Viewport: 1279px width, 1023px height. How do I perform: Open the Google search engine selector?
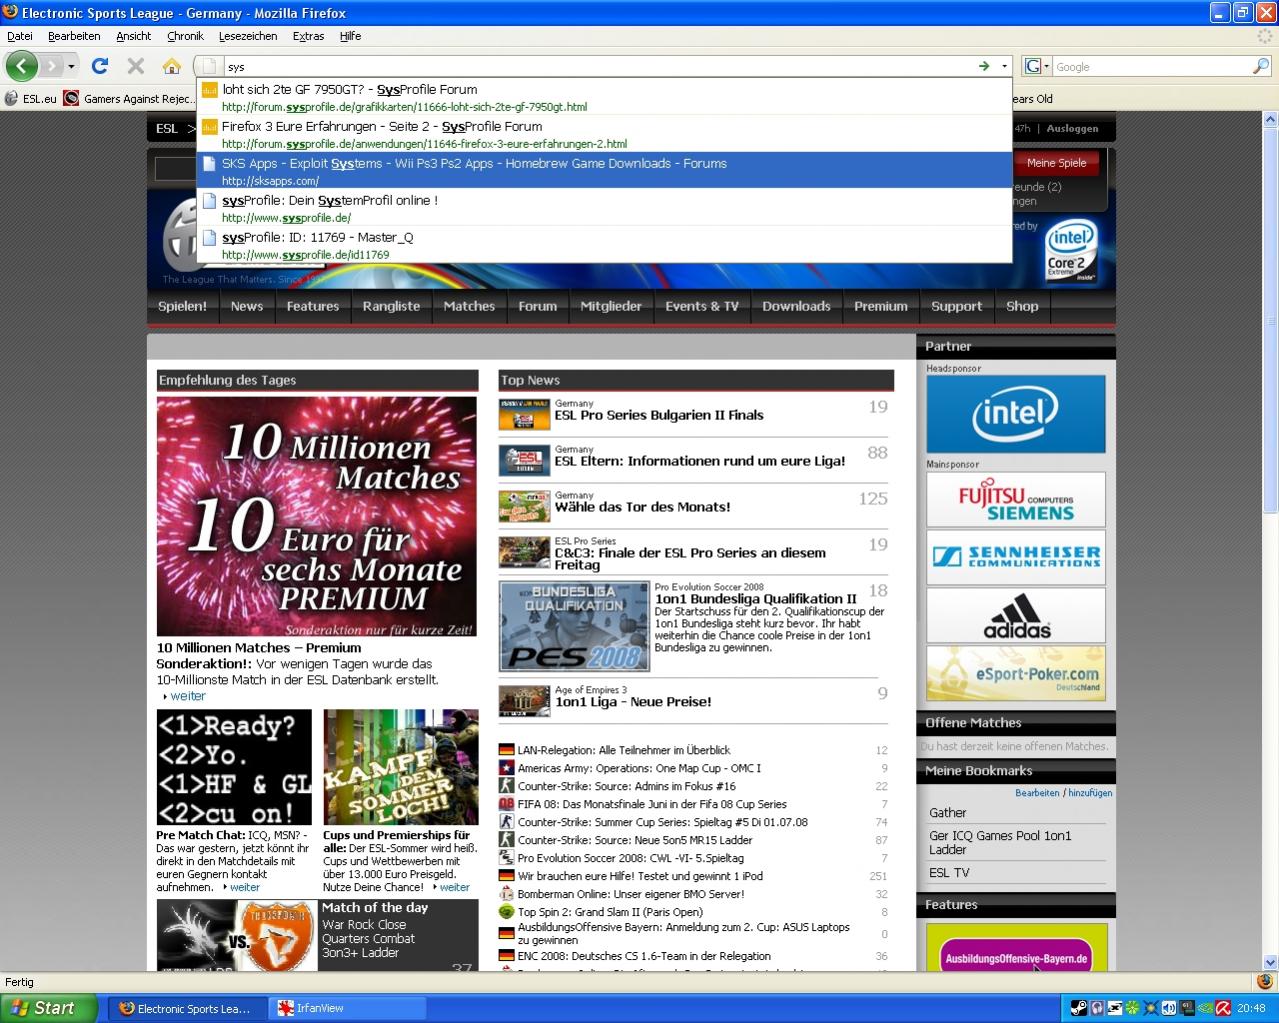tap(1037, 67)
